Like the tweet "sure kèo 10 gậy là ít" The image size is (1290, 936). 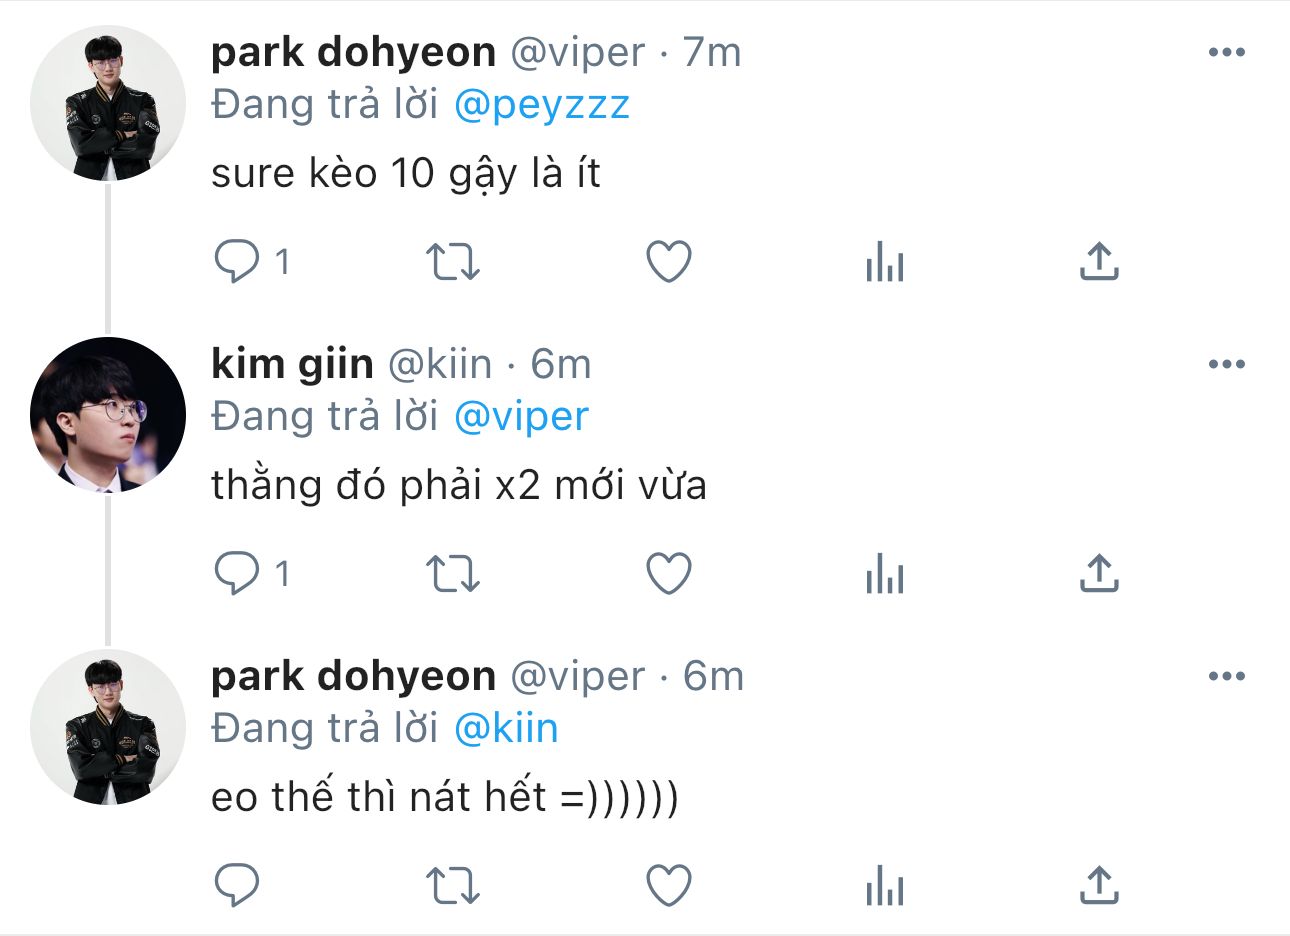coord(669,262)
